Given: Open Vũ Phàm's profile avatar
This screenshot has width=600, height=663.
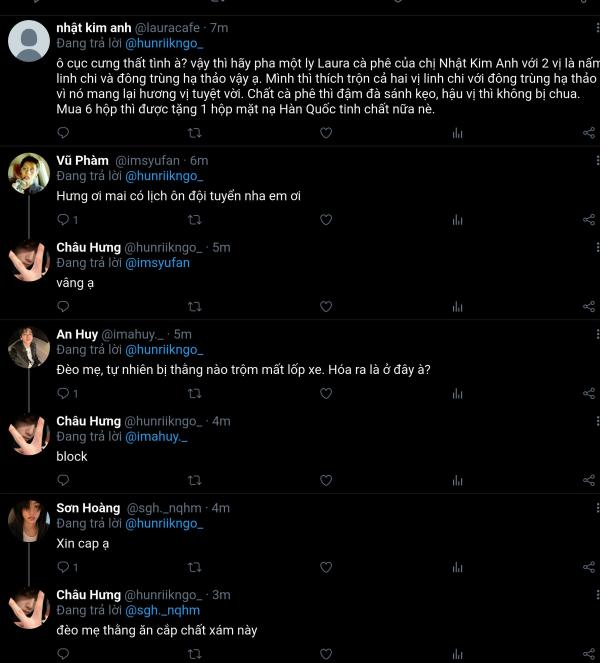Looking at the screenshot, I should [x=29, y=173].
